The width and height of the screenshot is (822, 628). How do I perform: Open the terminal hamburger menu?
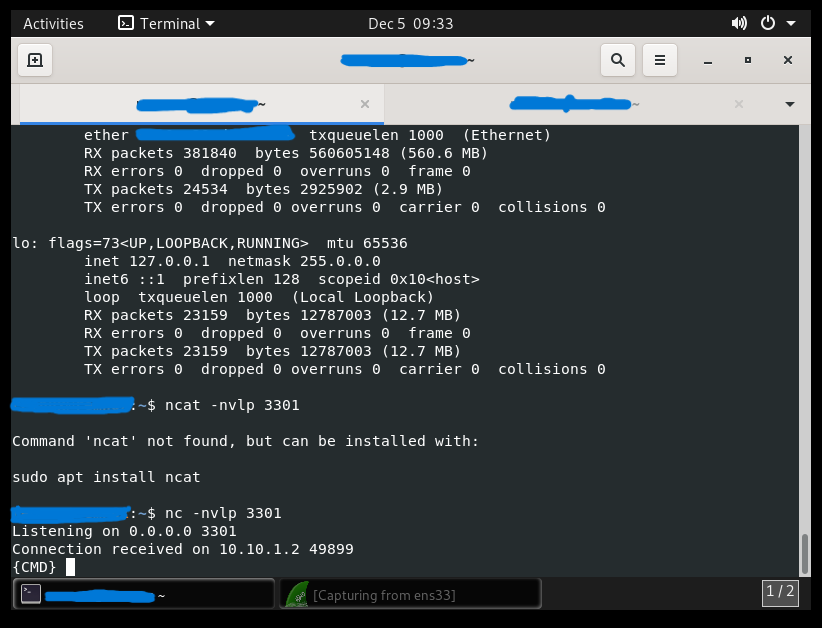pyautogui.click(x=660, y=60)
